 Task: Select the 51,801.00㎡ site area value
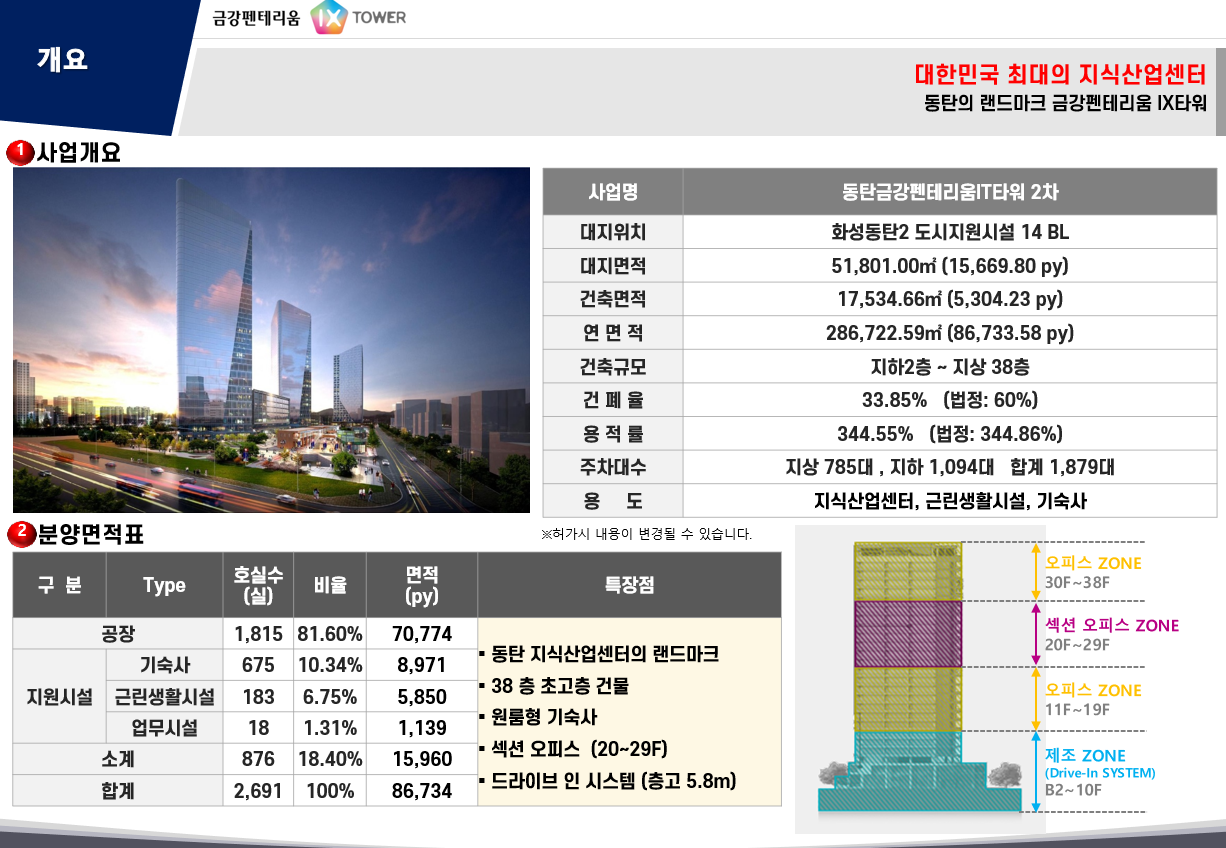950,266
